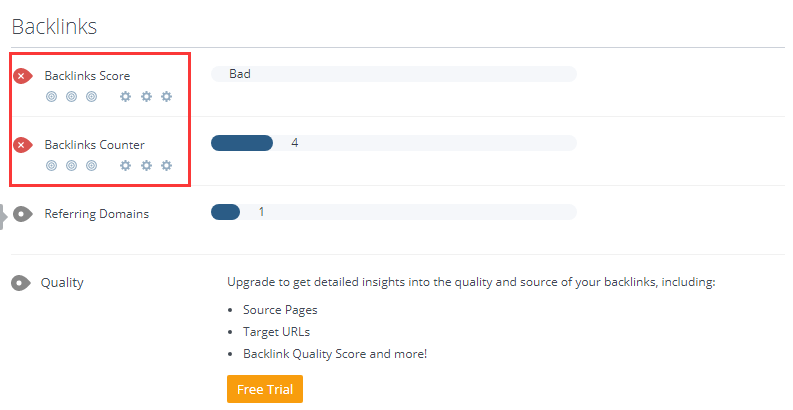Click the Referring Domains label

point(96,213)
